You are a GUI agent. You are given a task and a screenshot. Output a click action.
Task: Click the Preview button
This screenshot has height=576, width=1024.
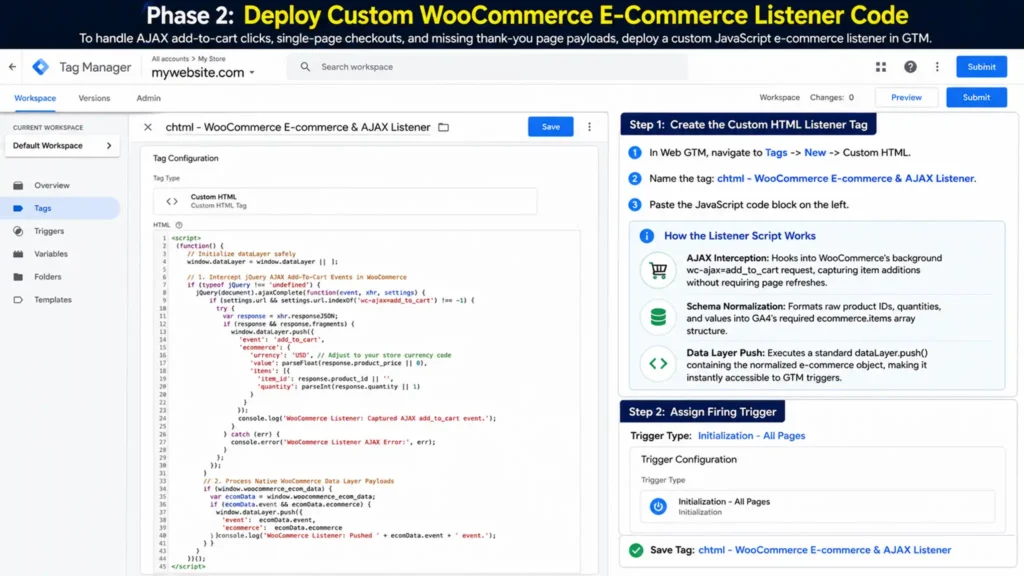click(x=906, y=97)
